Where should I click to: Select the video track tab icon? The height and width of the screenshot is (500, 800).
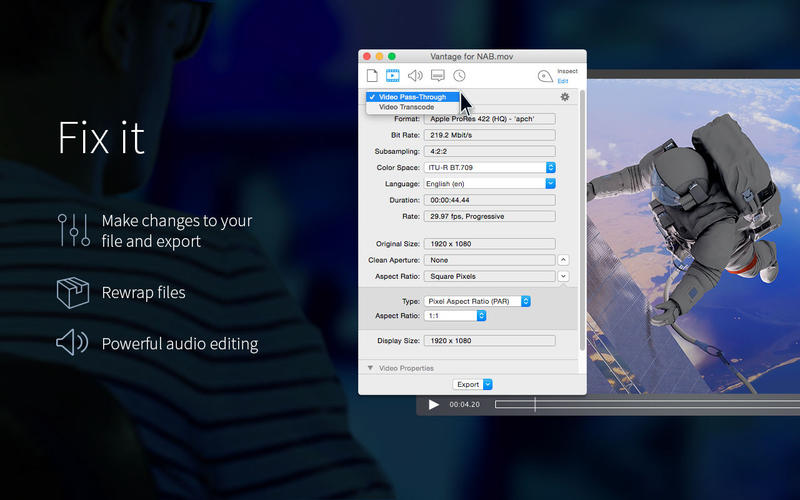(393, 76)
